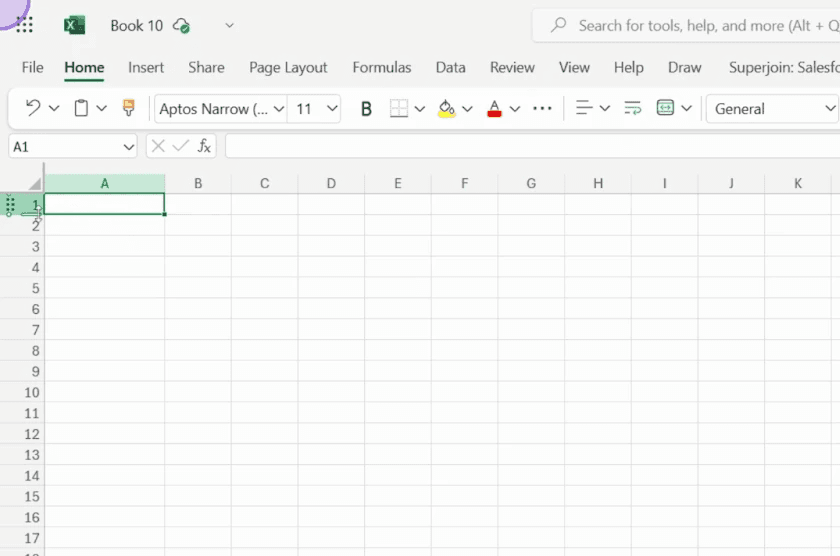
Task: Select the Format Painter brush icon
Action: (x=129, y=108)
